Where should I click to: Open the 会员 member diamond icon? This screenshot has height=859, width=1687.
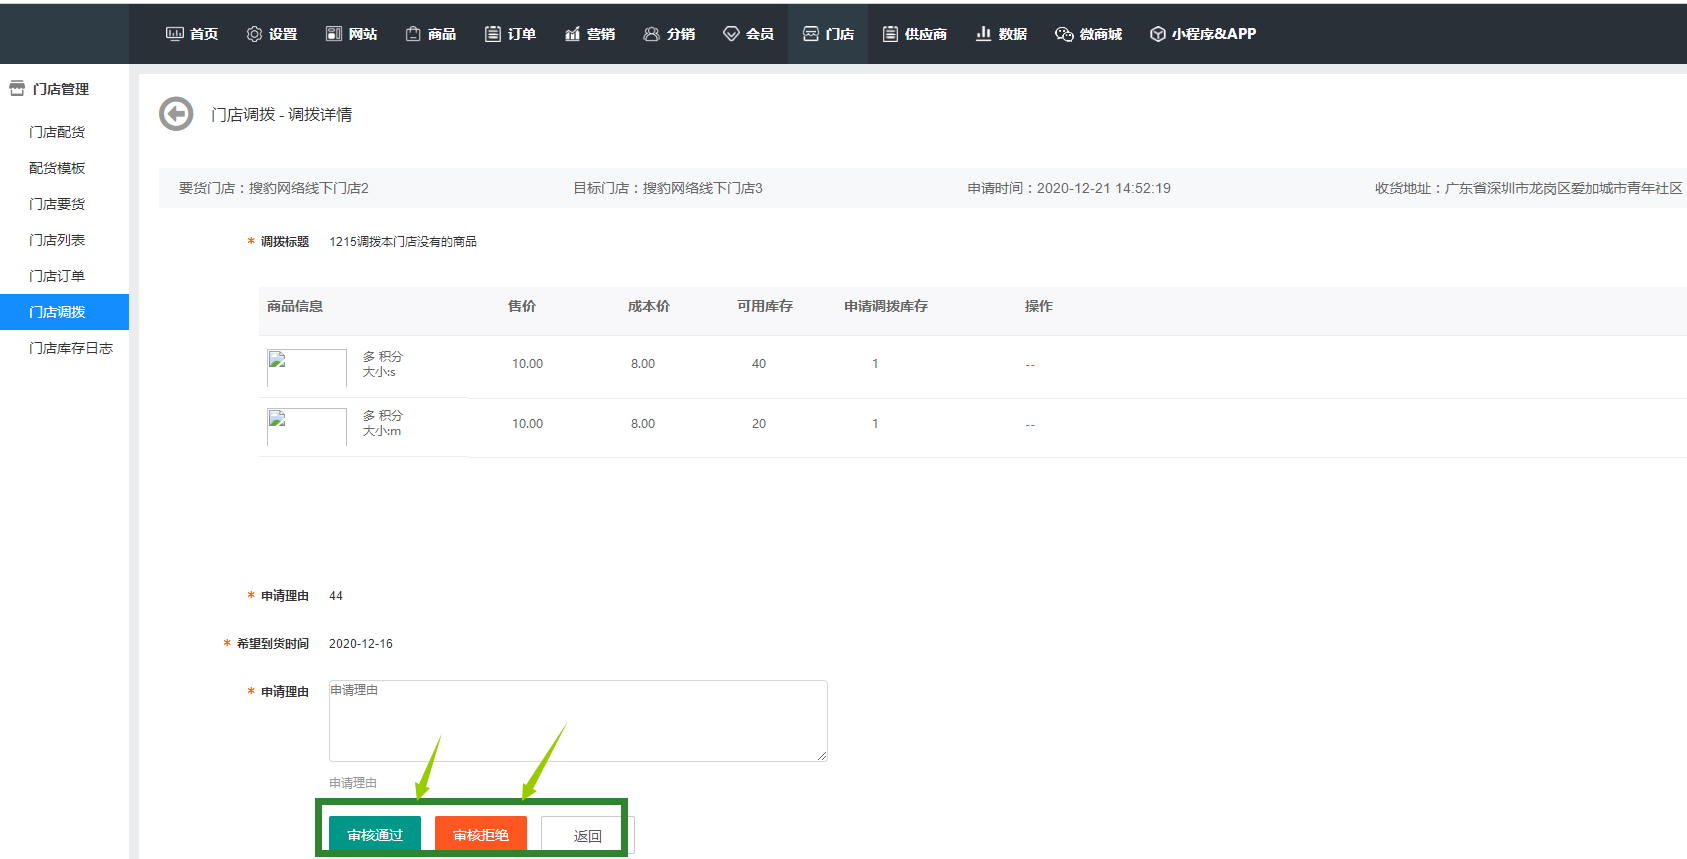[731, 34]
